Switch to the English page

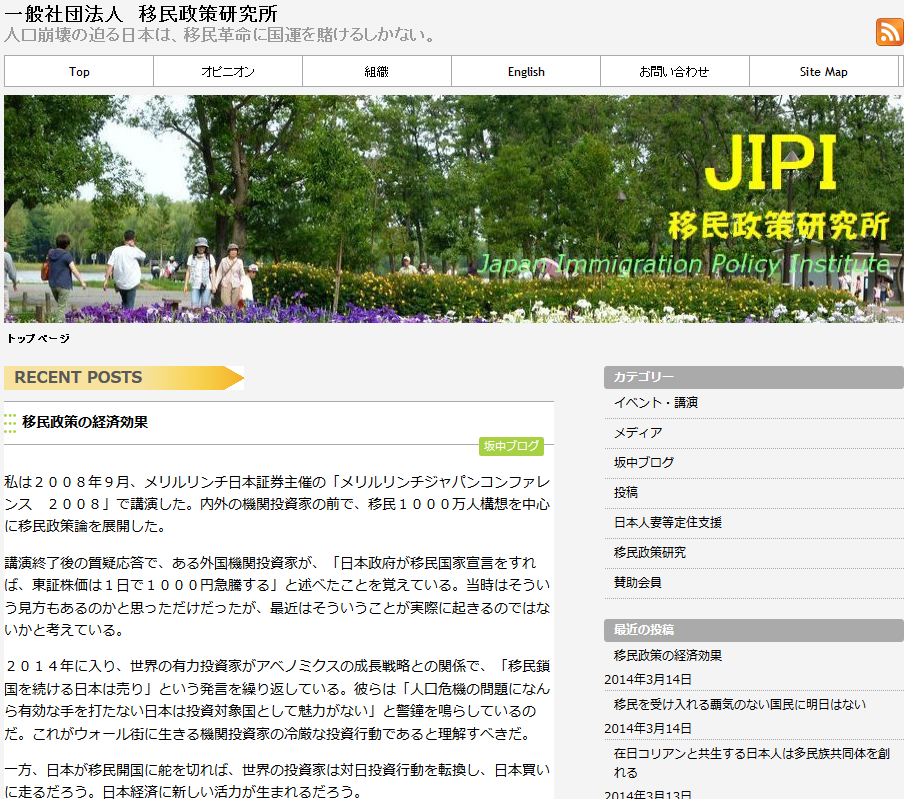point(526,71)
